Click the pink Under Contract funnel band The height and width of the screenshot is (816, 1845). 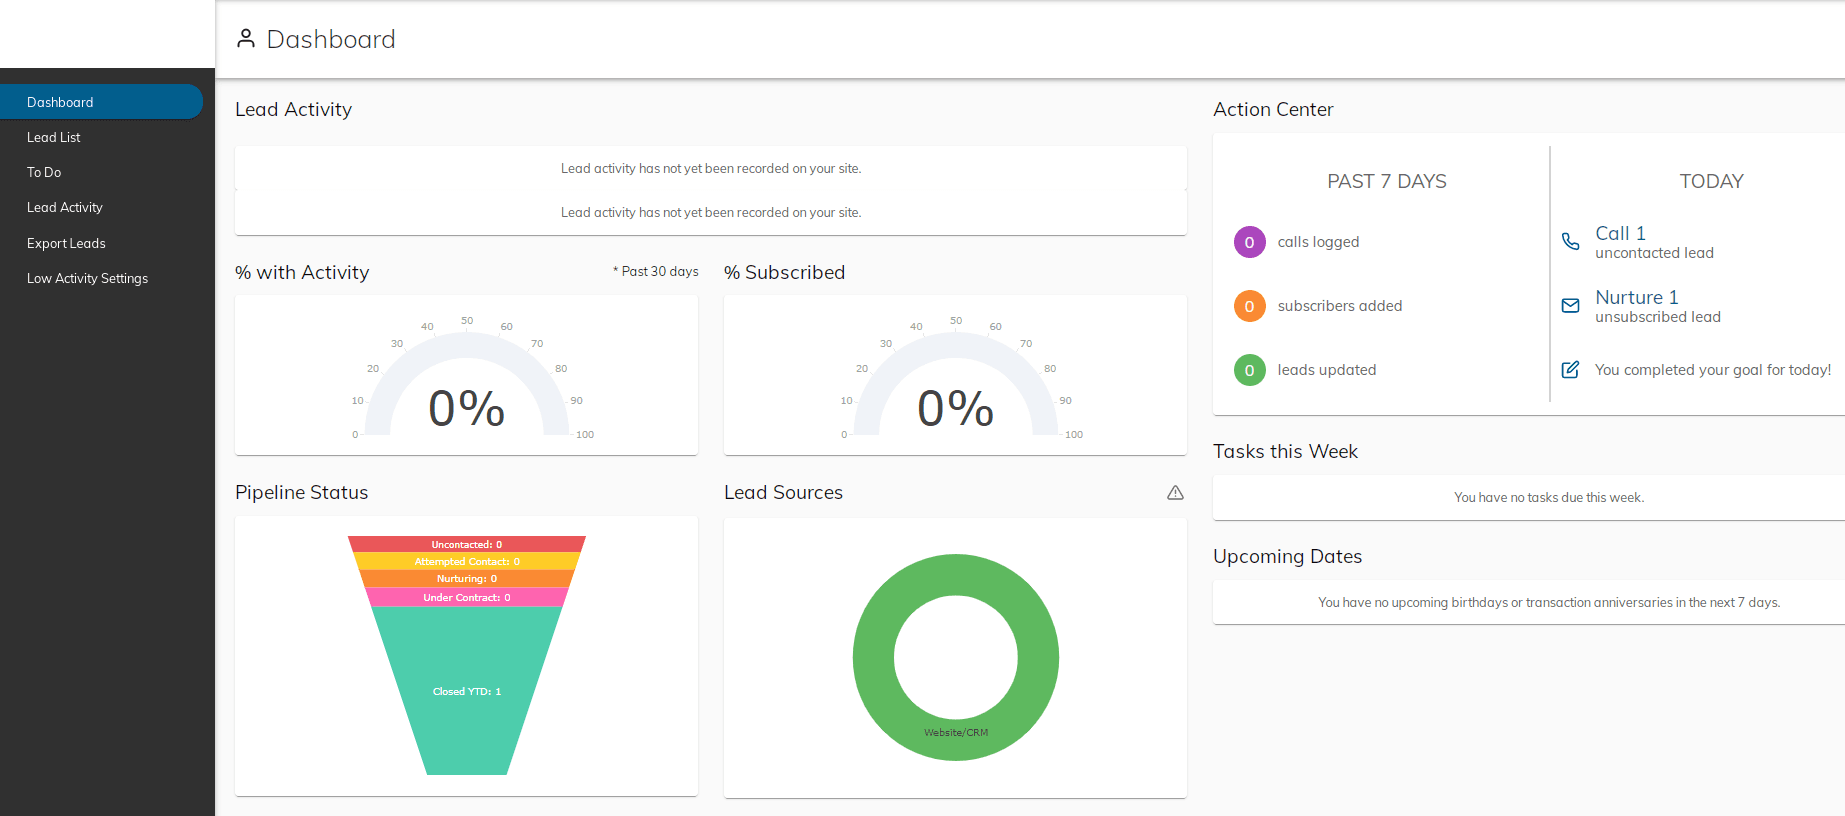pyautogui.click(x=466, y=597)
